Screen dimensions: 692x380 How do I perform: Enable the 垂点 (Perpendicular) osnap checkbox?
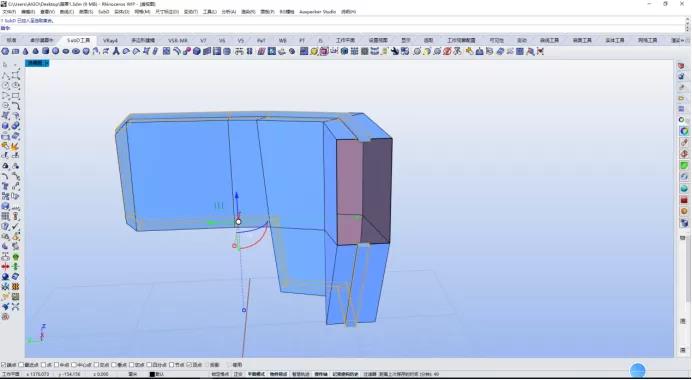pos(113,365)
